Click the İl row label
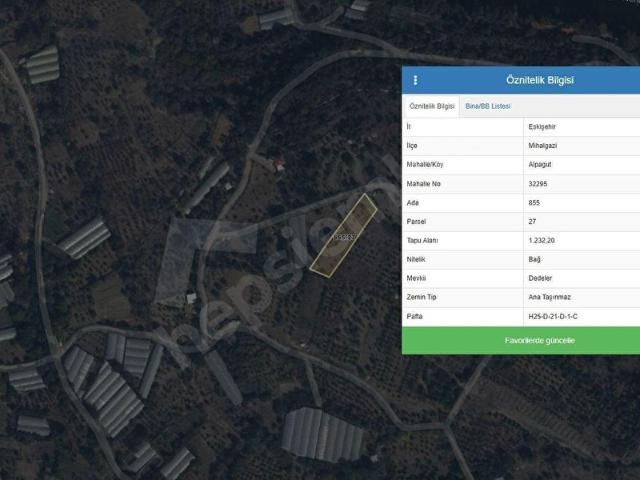Image resolution: width=640 pixels, height=480 pixels. pyautogui.click(x=409, y=127)
